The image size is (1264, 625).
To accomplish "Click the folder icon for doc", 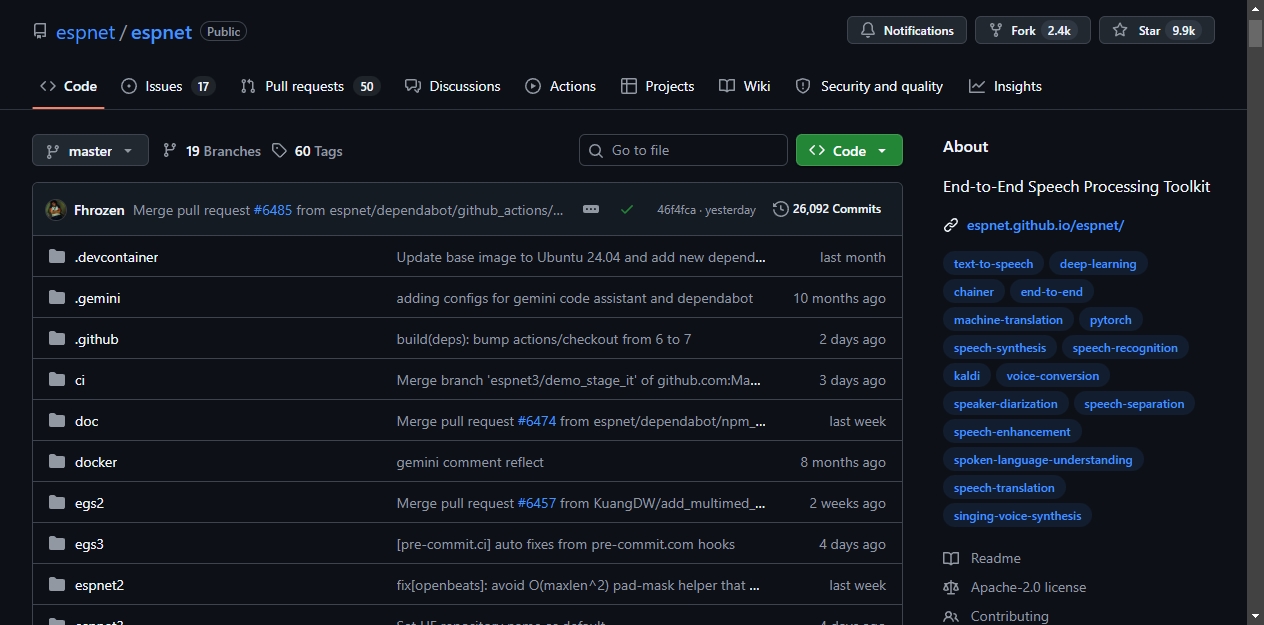I will point(57,421).
